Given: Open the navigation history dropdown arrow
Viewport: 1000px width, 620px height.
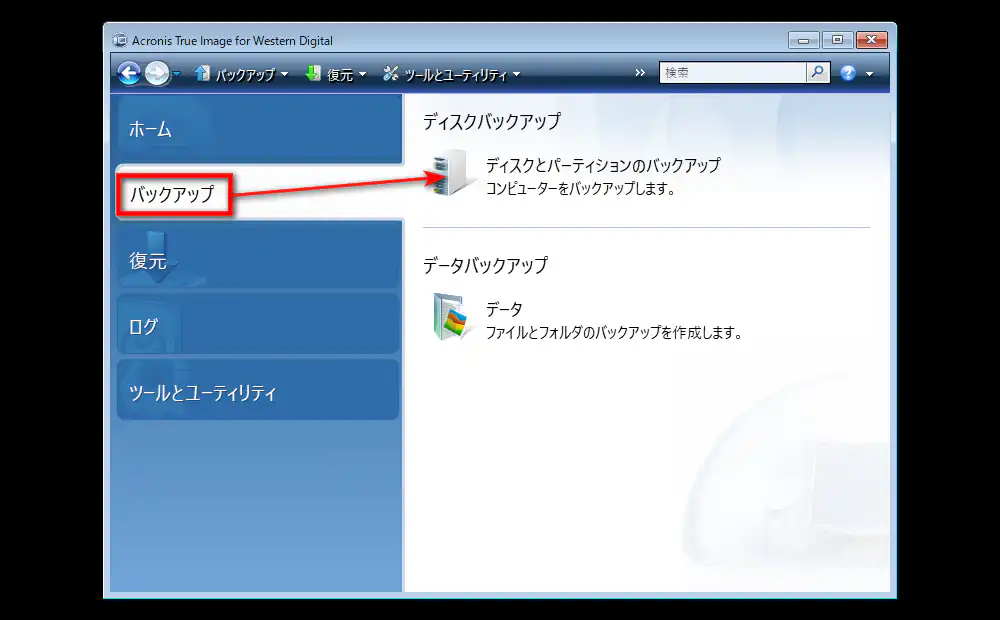Looking at the screenshot, I should pos(177,74).
